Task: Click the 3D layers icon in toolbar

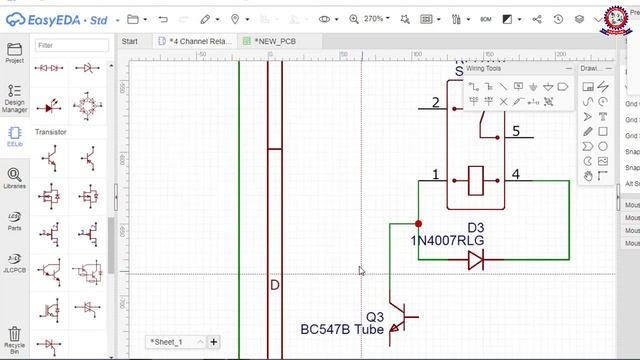Action: tap(579, 19)
